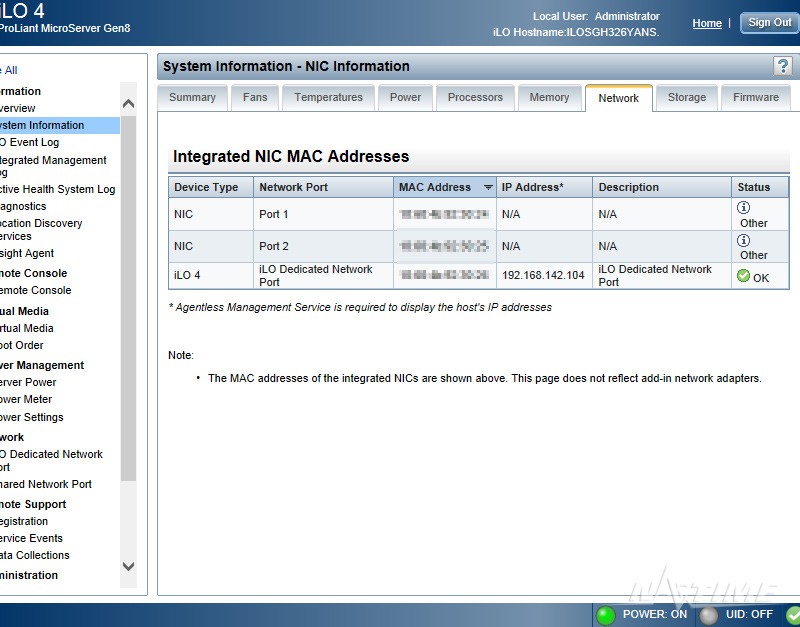Image resolution: width=800 pixels, height=627 pixels.
Task: Open Integrated Management Log in sidebar
Action: point(53,166)
